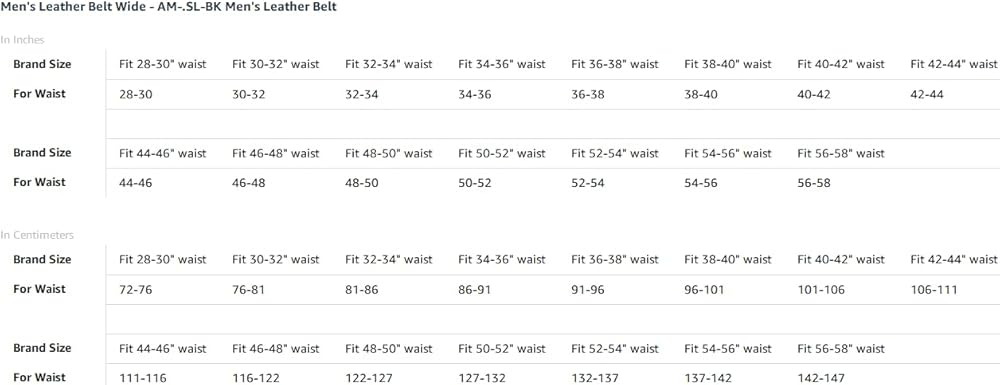Click the 36-38 waist value
Viewport: 1000px width, 385px height.
(x=588, y=95)
